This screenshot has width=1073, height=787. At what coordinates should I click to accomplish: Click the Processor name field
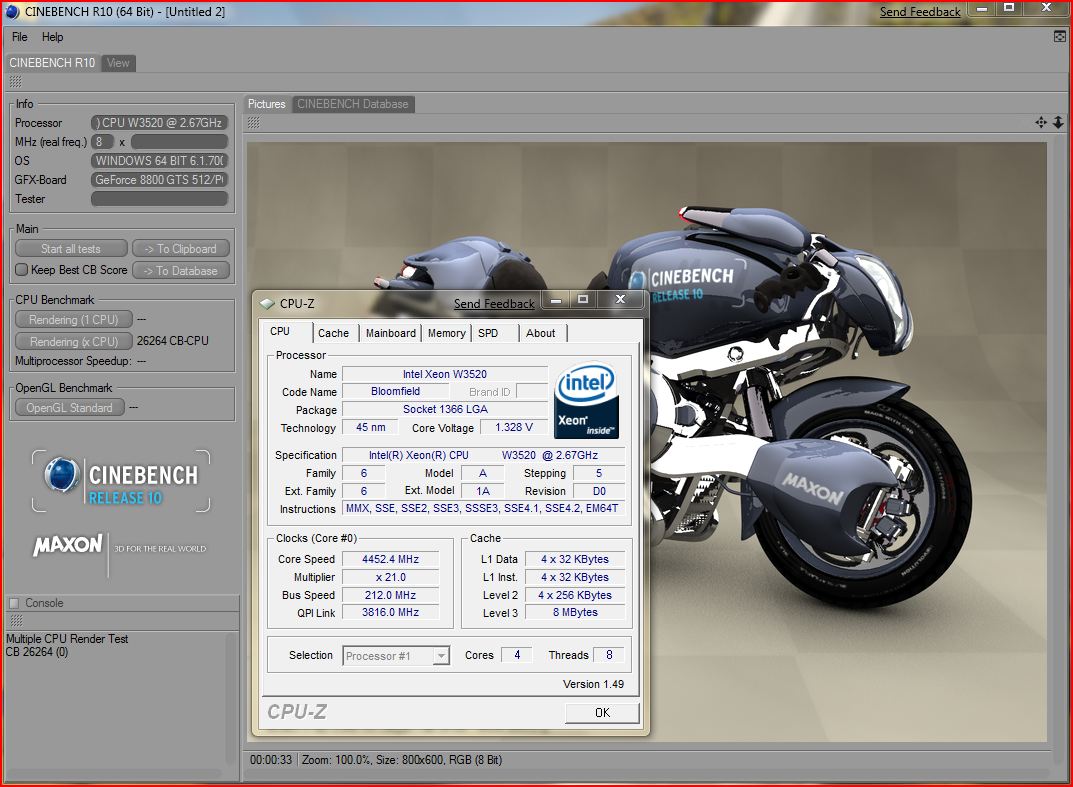[159, 122]
